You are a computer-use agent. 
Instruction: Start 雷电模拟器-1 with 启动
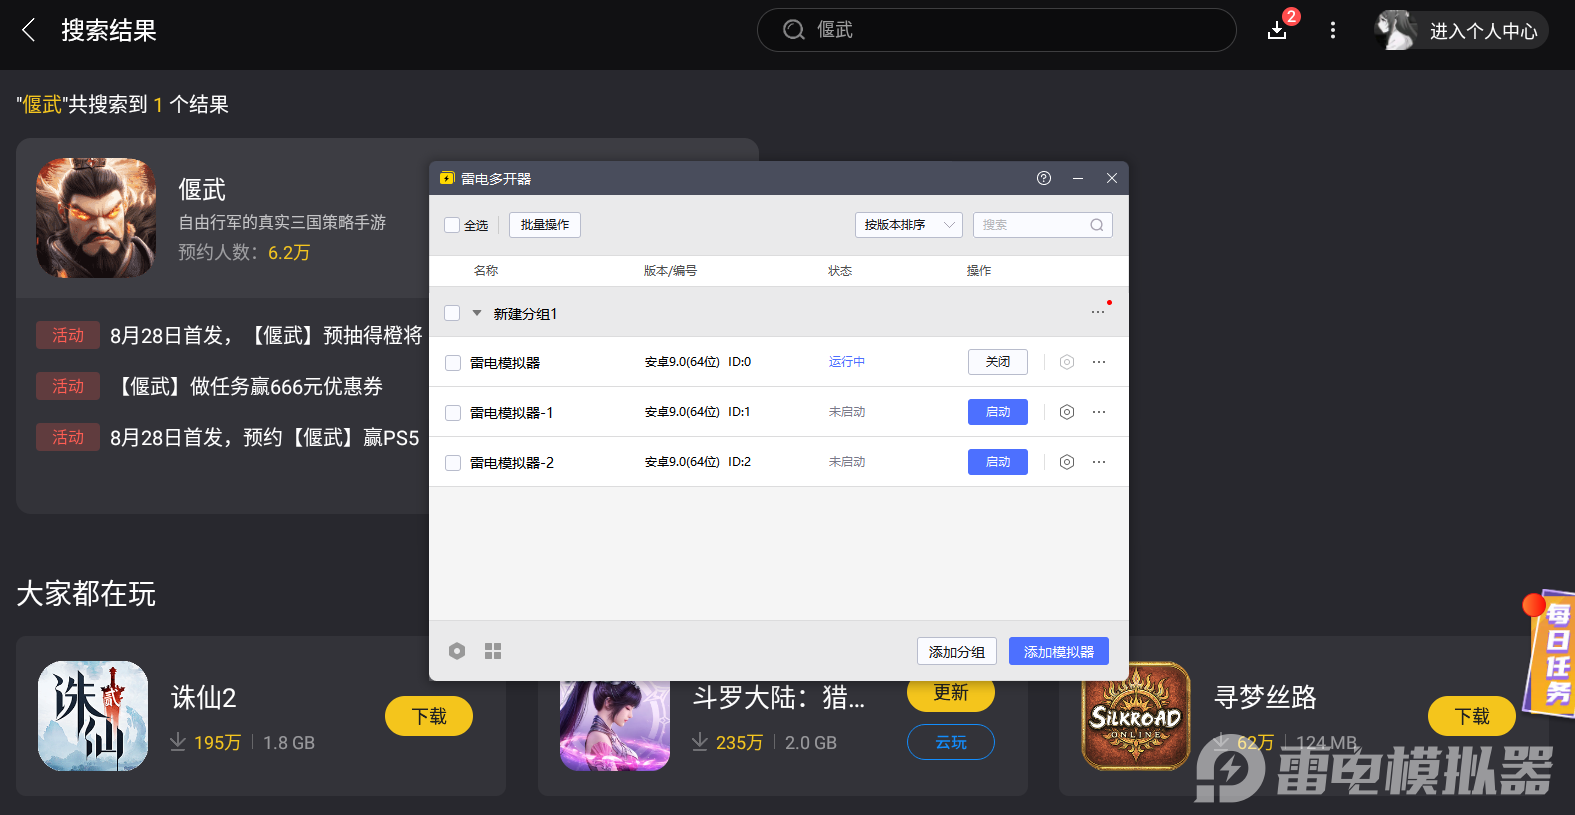(x=998, y=412)
